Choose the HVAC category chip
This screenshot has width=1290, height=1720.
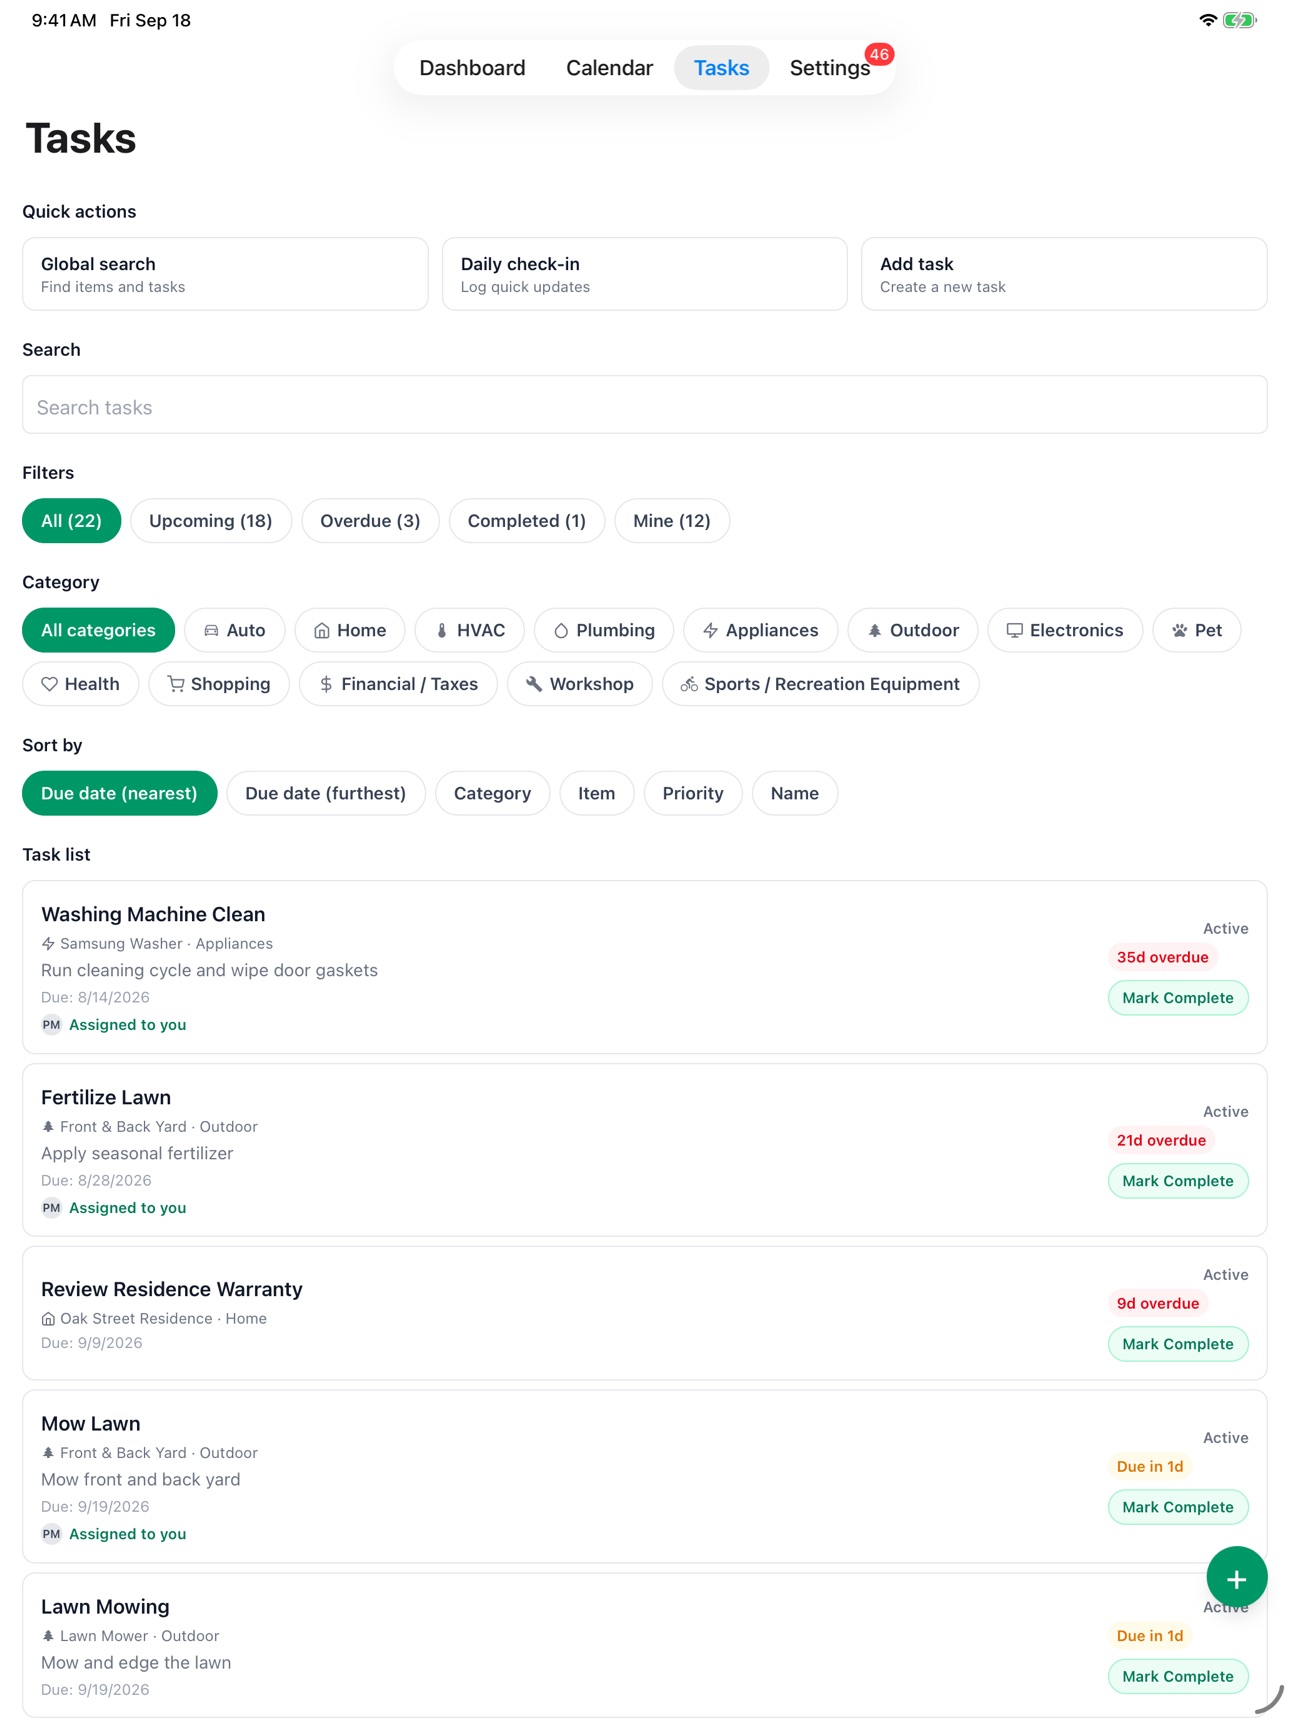(x=470, y=630)
